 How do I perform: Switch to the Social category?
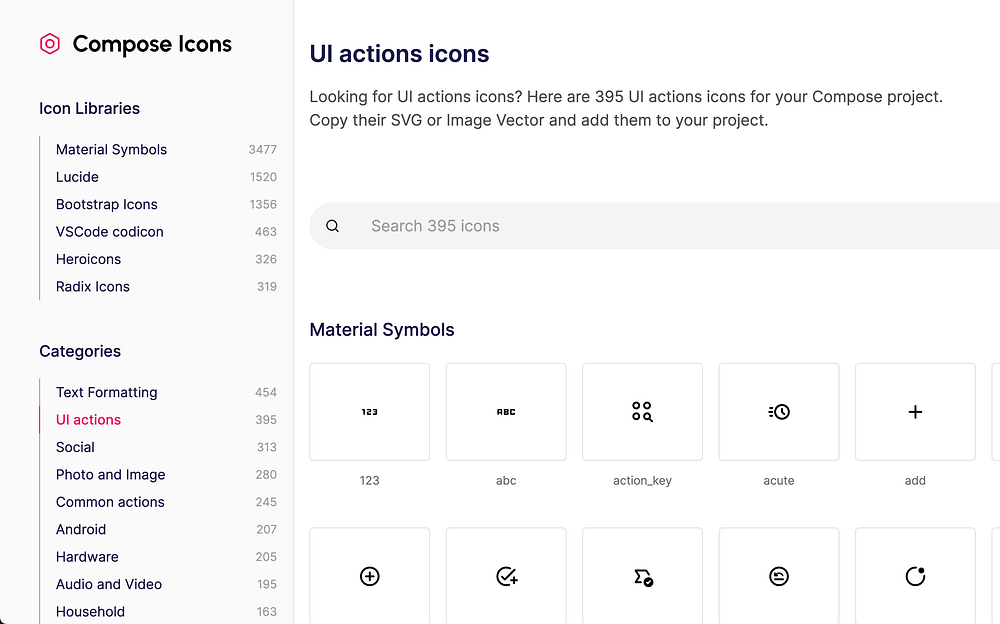pos(75,447)
